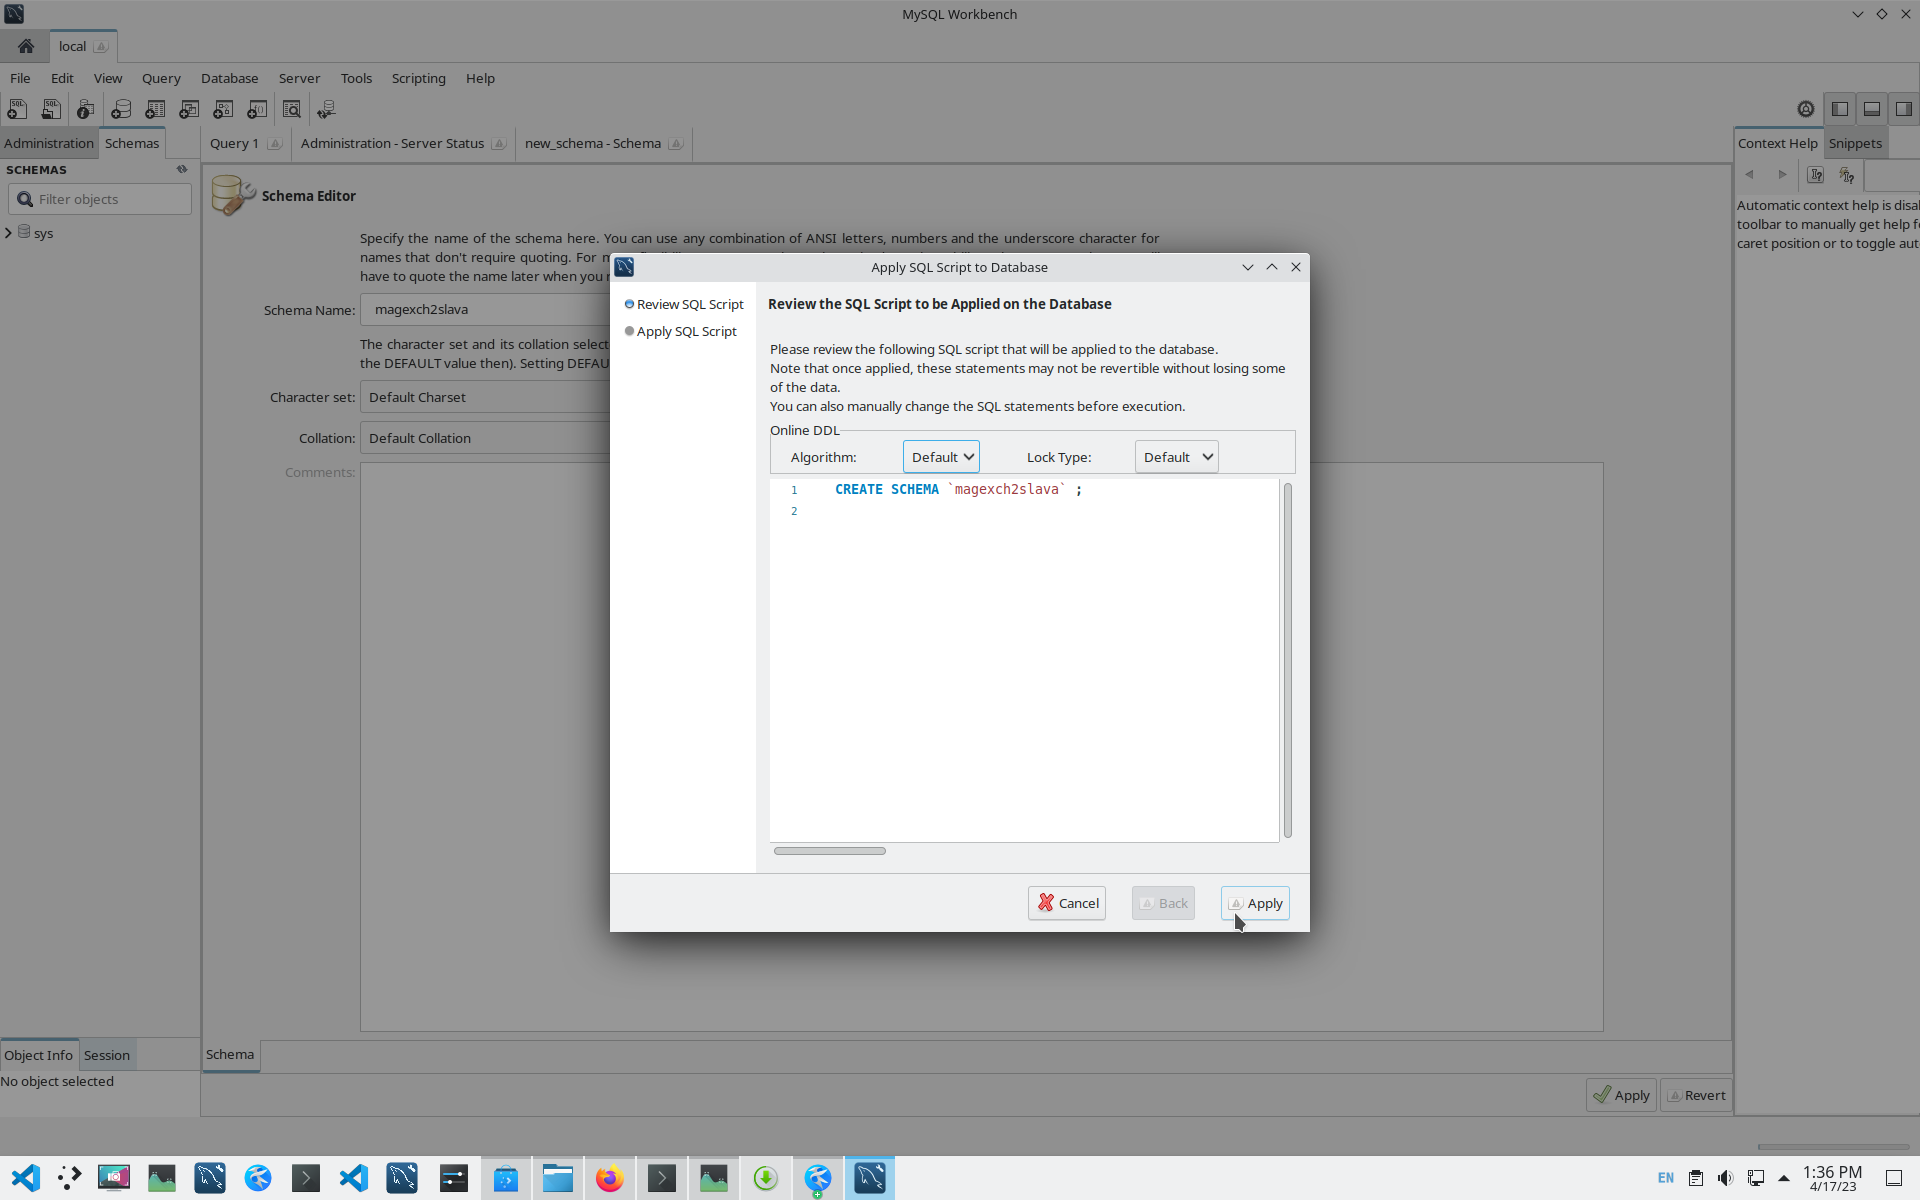
Task: Click the create new function toolbar icon
Action: click(257, 109)
